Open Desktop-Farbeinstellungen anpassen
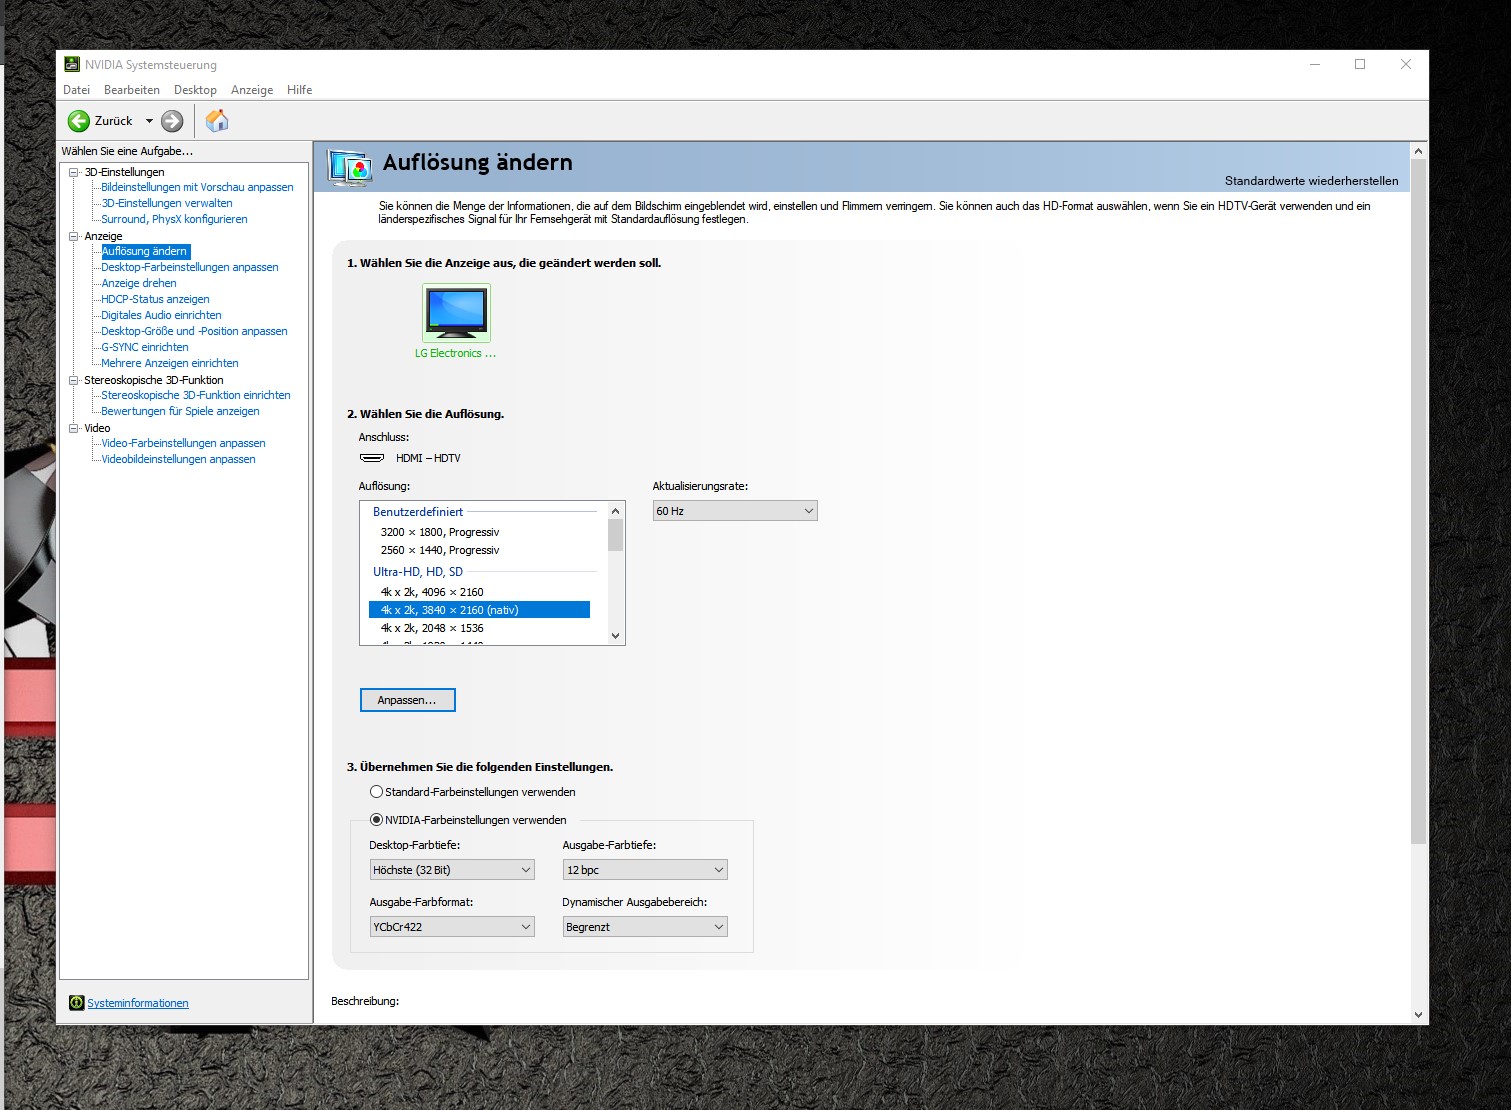 tap(189, 267)
